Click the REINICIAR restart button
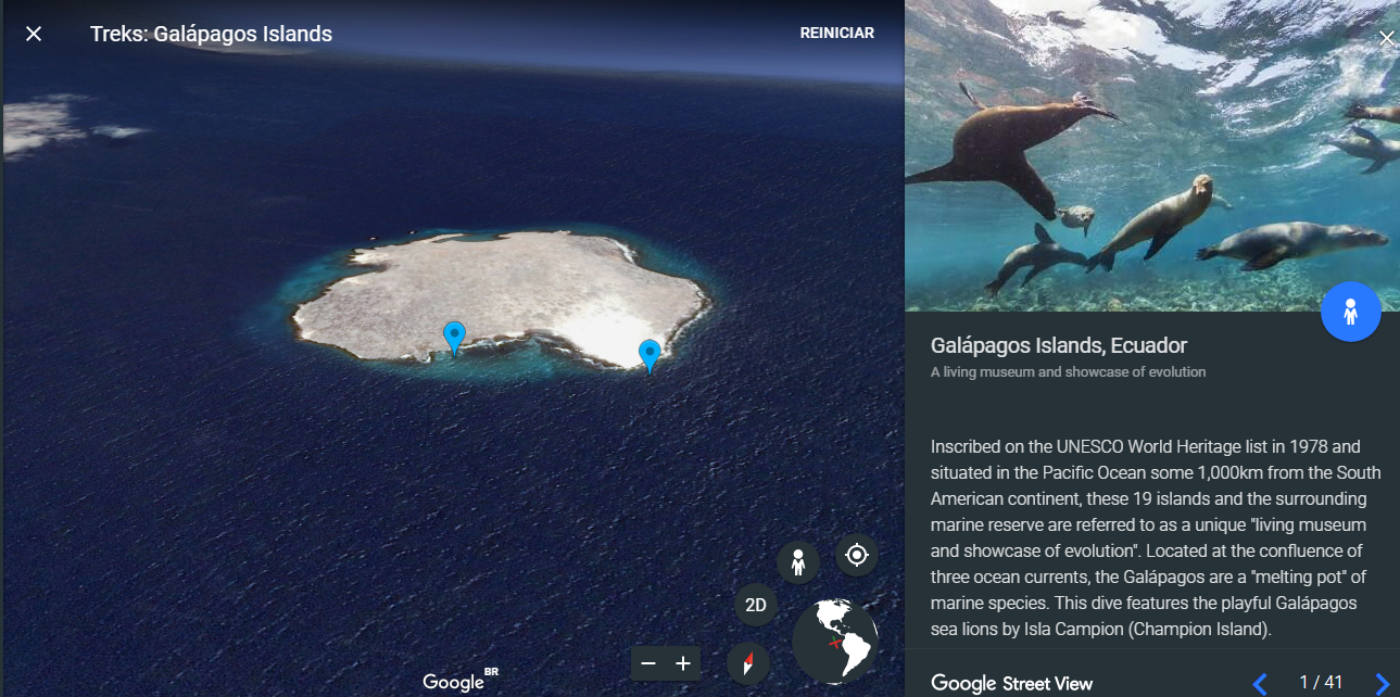This screenshot has width=1400, height=697. click(x=837, y=33)
